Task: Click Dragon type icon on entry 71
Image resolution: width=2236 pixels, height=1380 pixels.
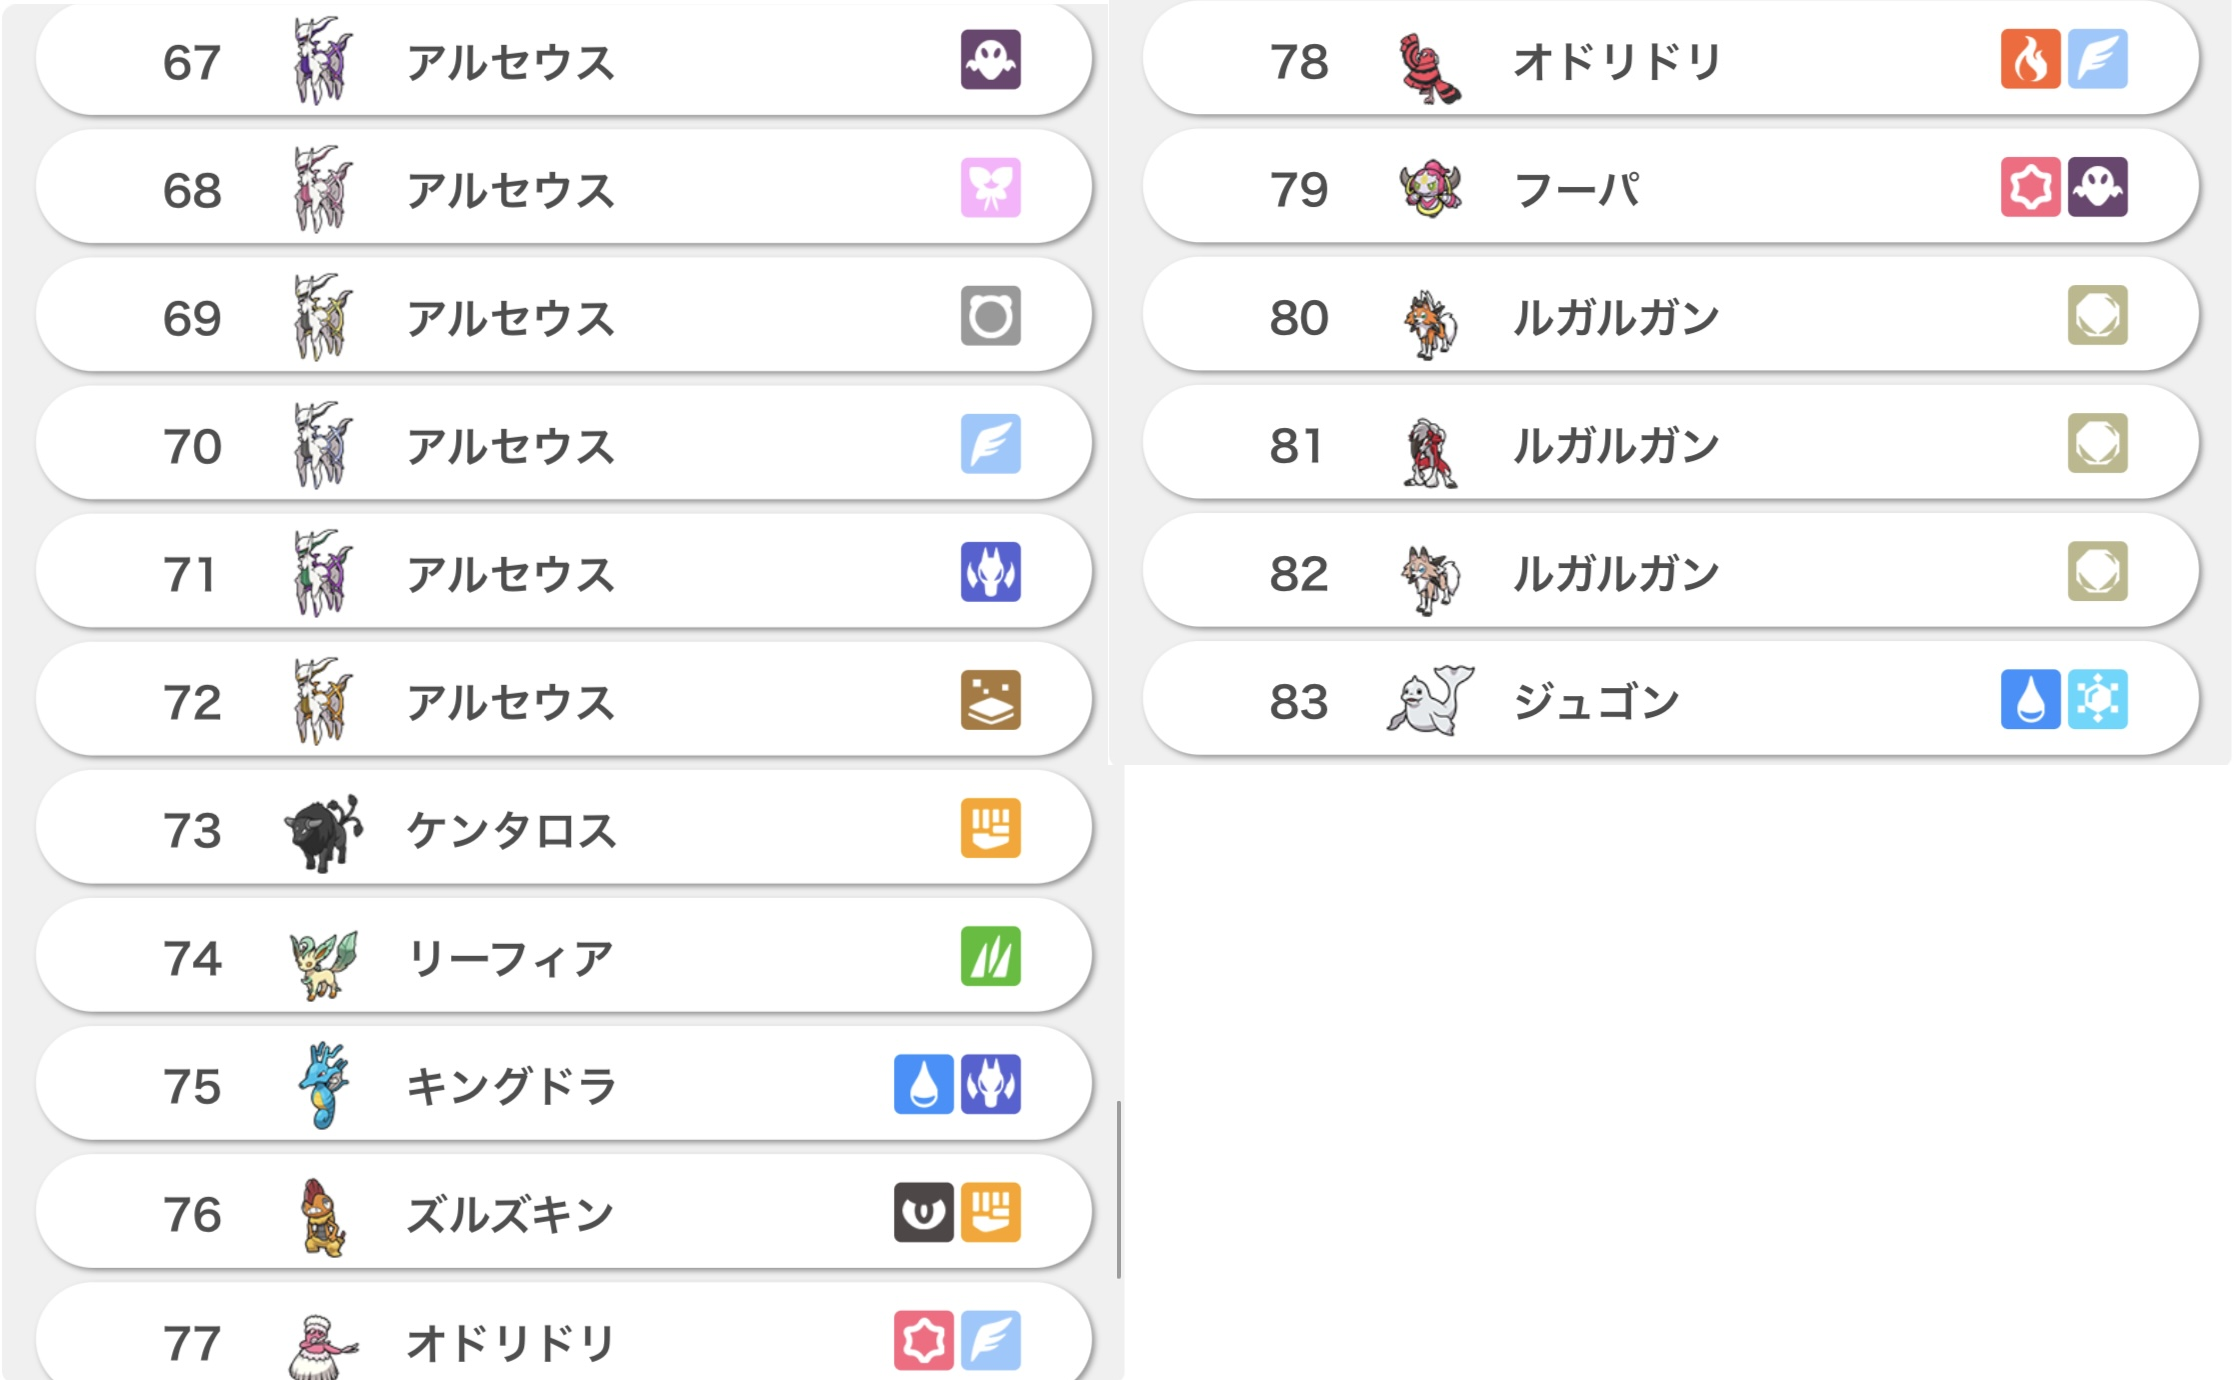Action: pyautogui.click(x=990, y=572)
